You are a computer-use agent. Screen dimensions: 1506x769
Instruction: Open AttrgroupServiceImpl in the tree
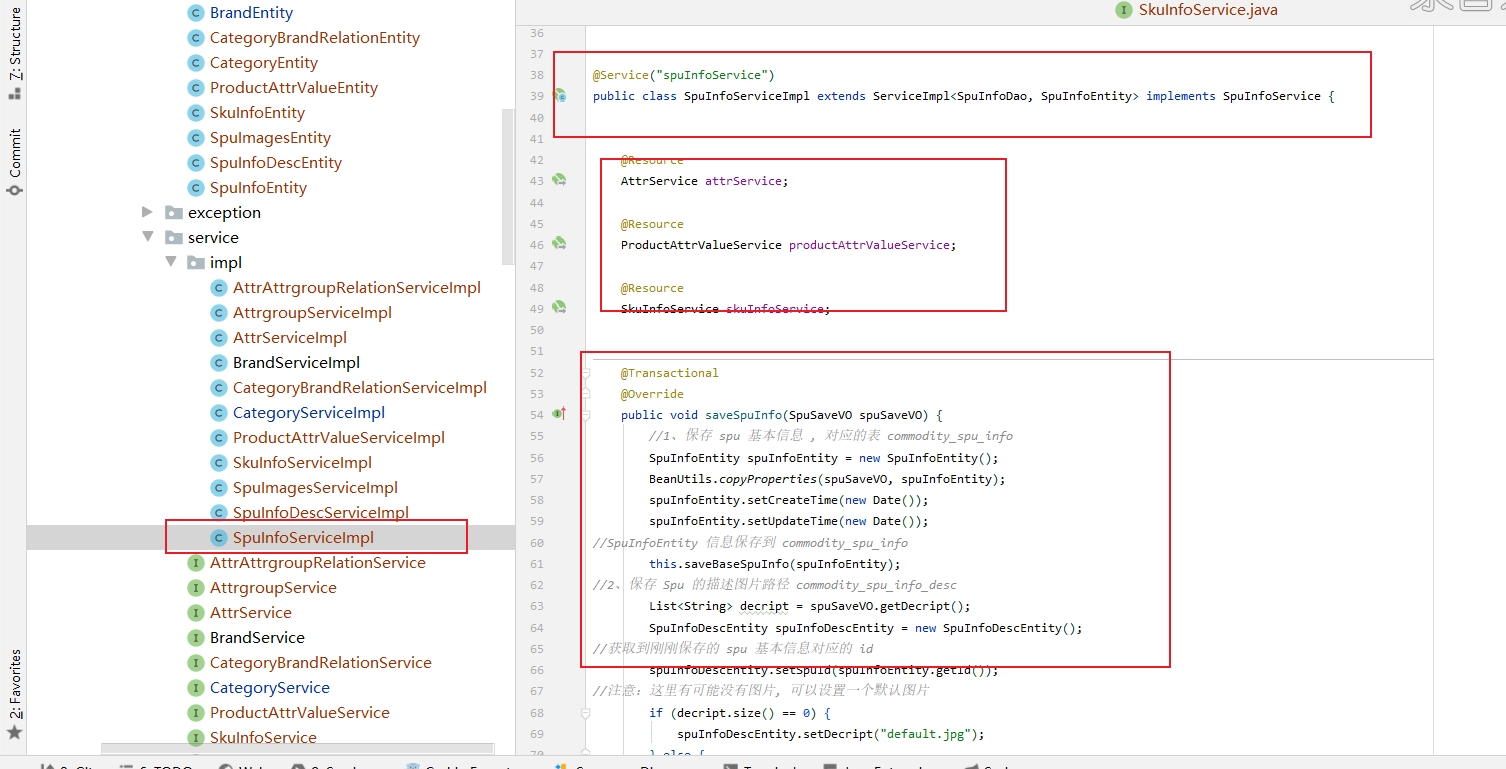tap(312, 313)
